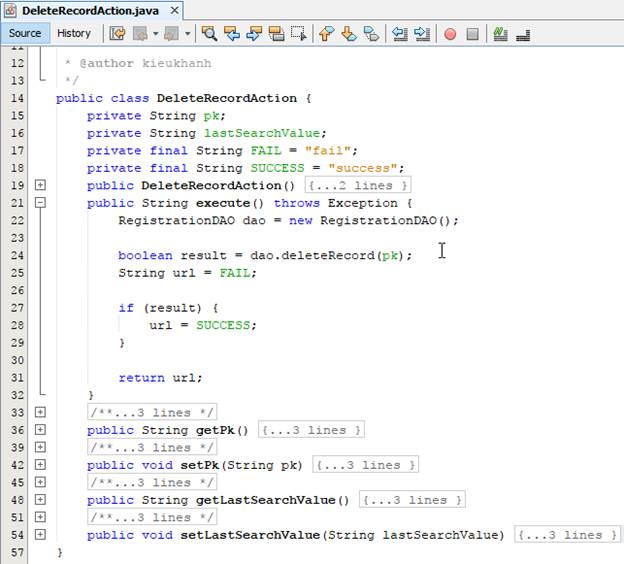Click 'url = SUCCESS;' on line 28
Screen dimensions: 624x564
click(x=203, y=325)
